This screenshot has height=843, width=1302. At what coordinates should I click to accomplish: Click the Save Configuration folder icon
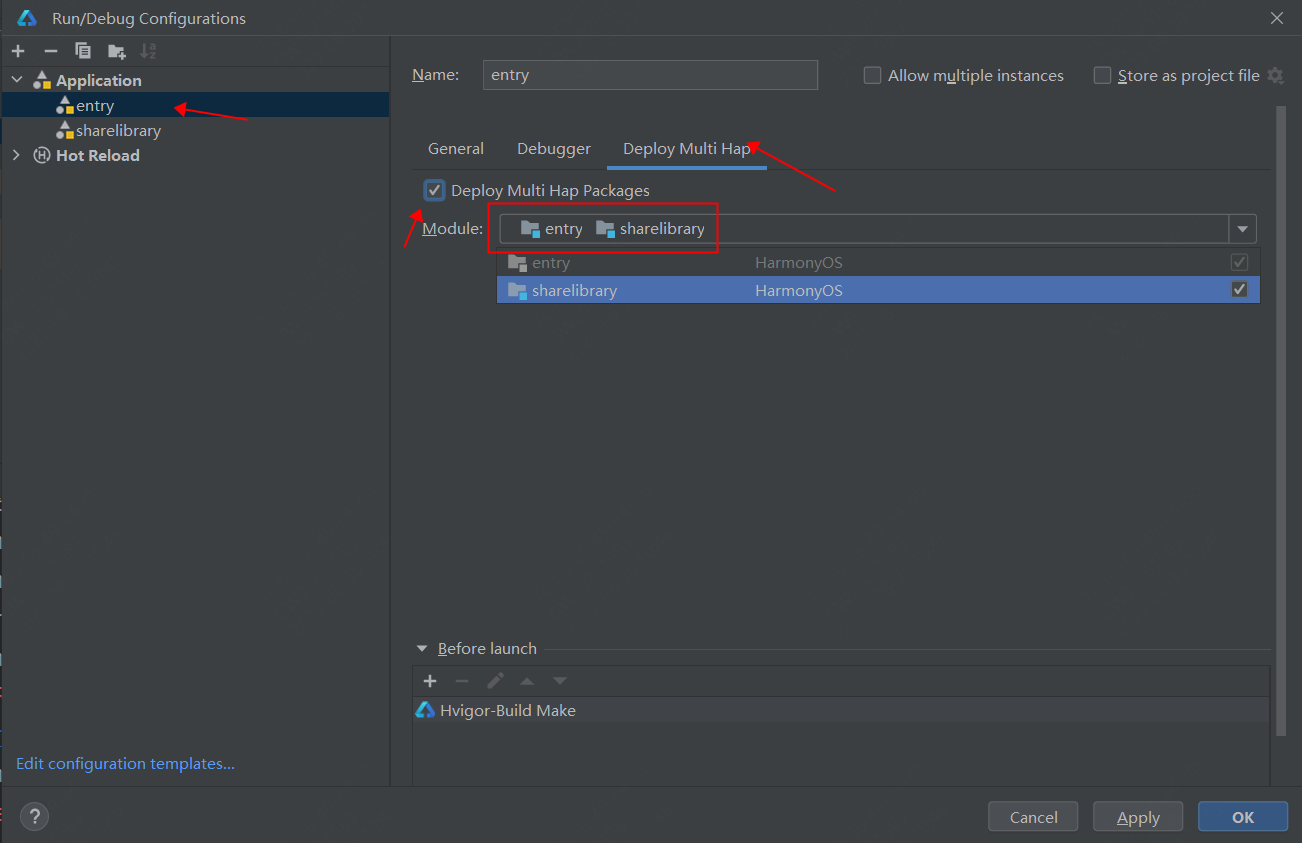117,51
